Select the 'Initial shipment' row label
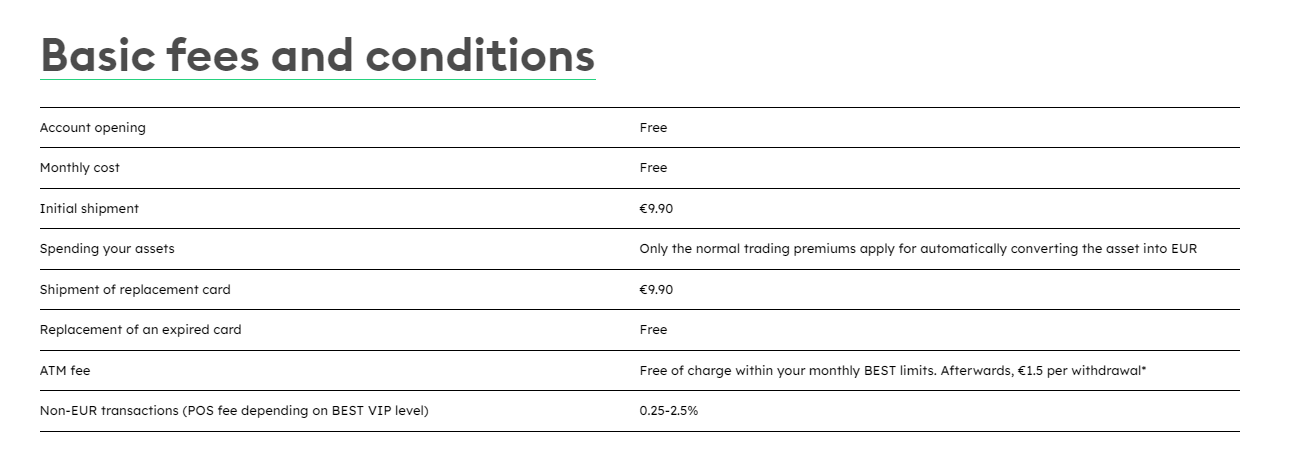Viewport: 1289px width, 452px height. pos(89,209)
